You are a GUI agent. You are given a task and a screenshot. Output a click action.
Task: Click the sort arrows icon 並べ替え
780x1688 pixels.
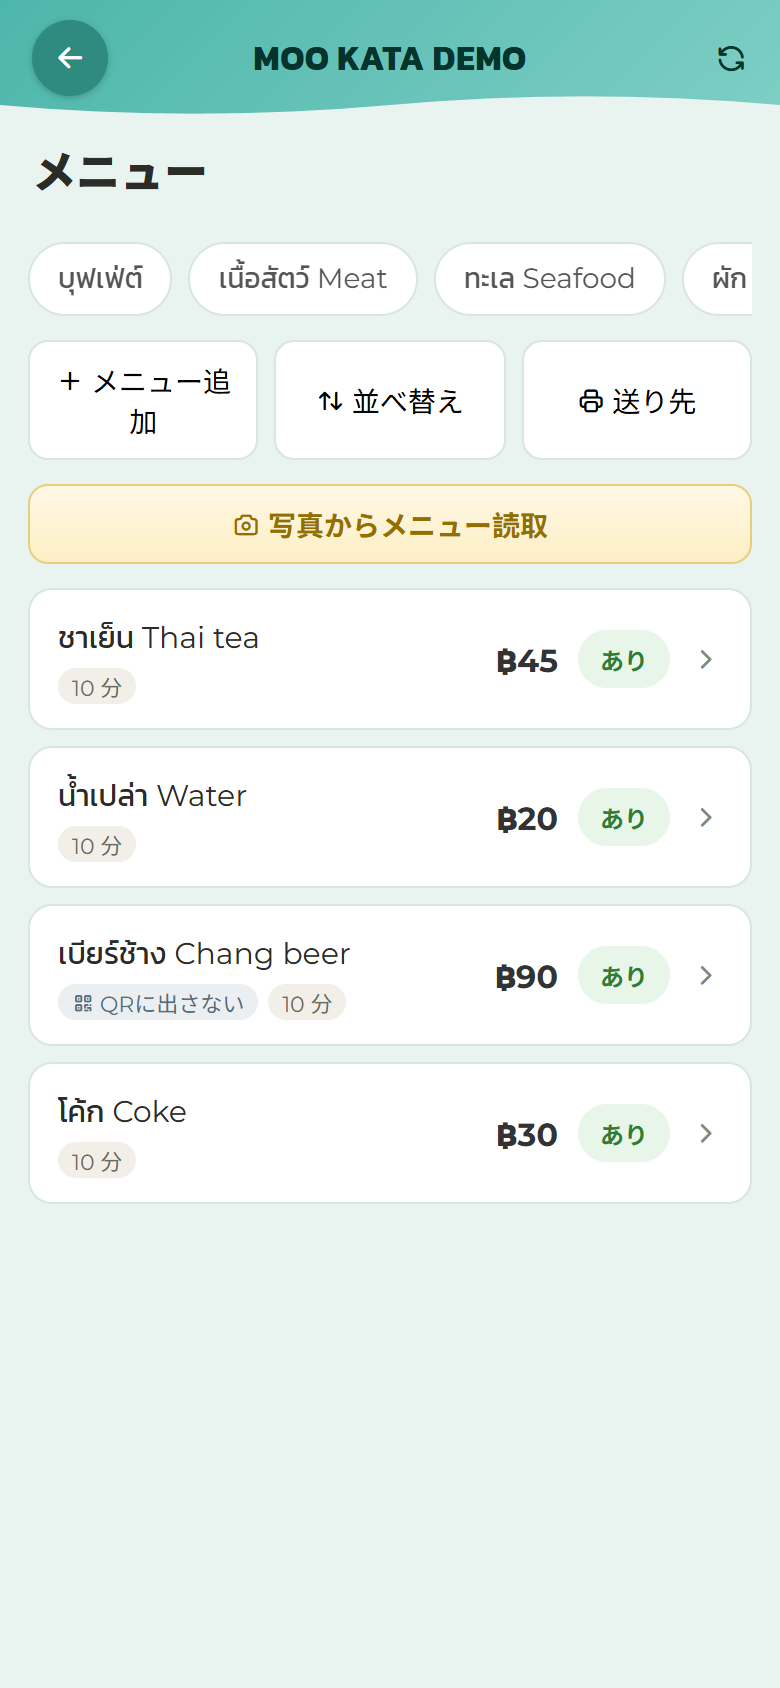(330, 401)
